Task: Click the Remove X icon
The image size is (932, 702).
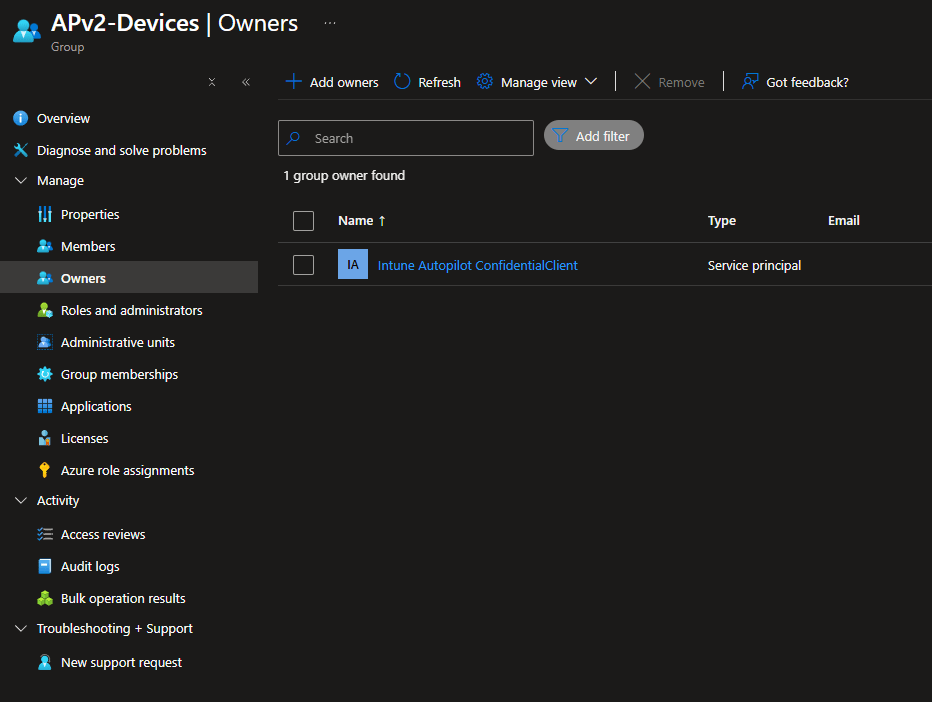Action: (642, 81)
